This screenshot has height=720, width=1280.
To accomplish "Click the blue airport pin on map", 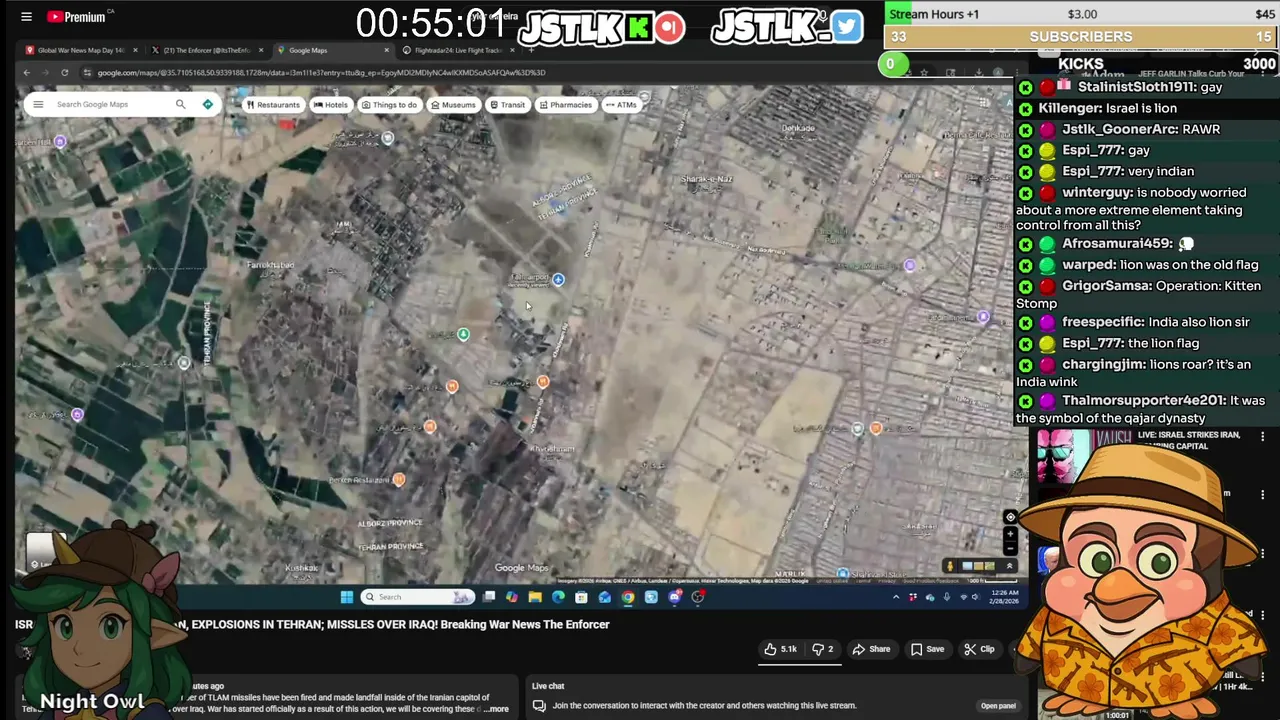I will click(x=558, y=280).
